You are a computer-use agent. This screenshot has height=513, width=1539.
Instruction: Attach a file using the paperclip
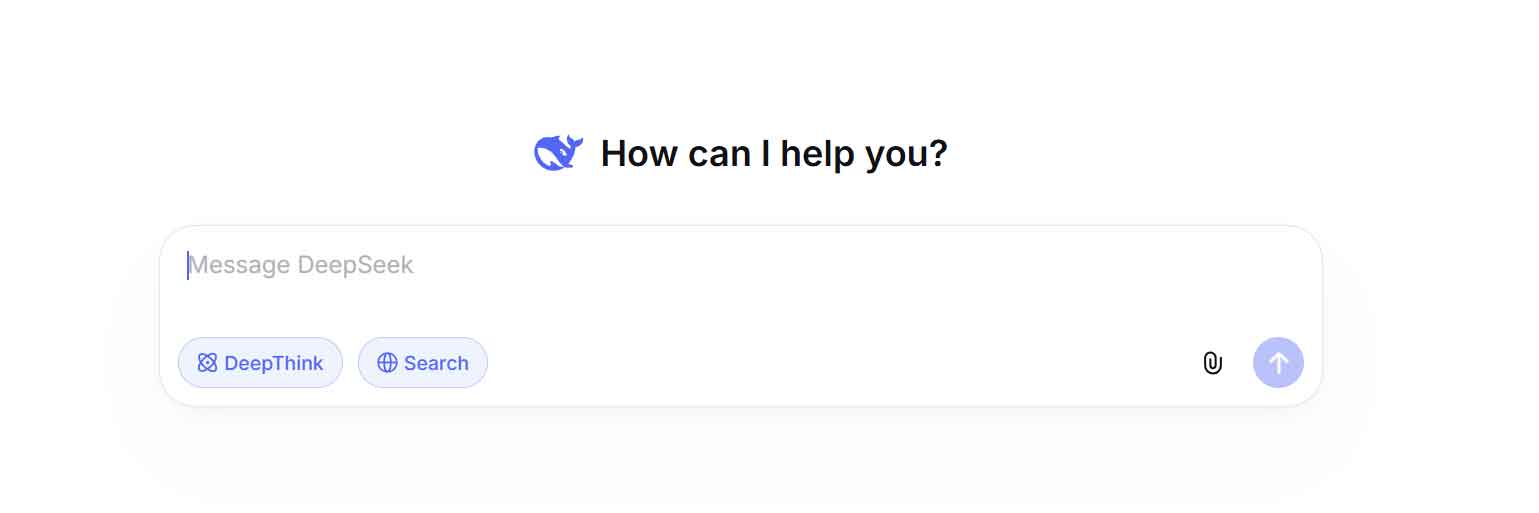(1212, 363)
